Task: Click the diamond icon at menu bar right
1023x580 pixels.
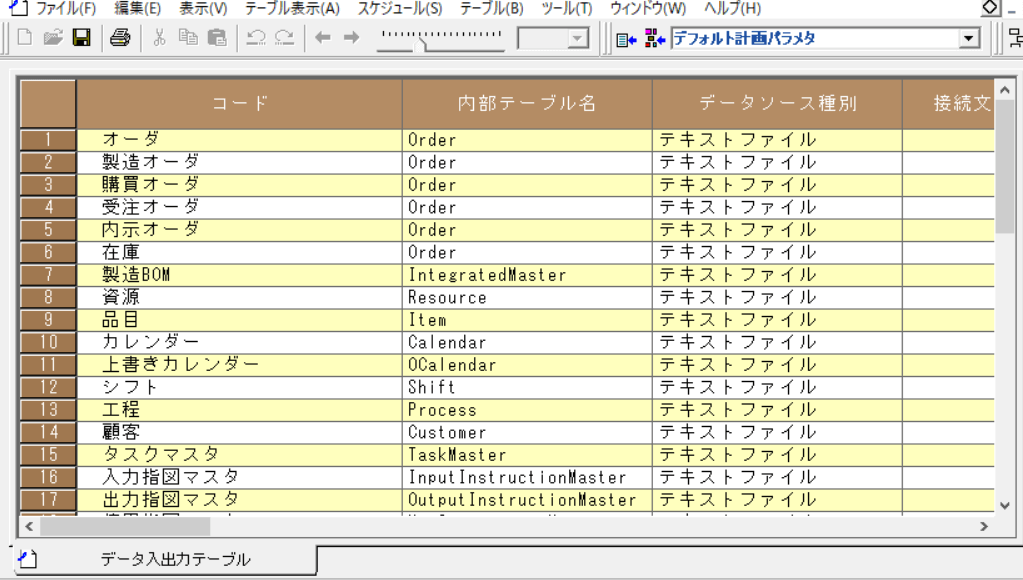Action: point(990,7)
